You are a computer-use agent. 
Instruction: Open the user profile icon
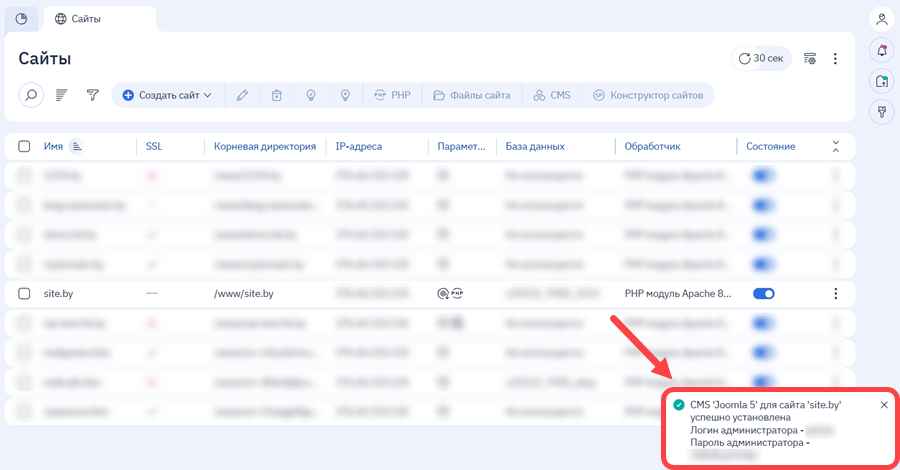point(882,20)
